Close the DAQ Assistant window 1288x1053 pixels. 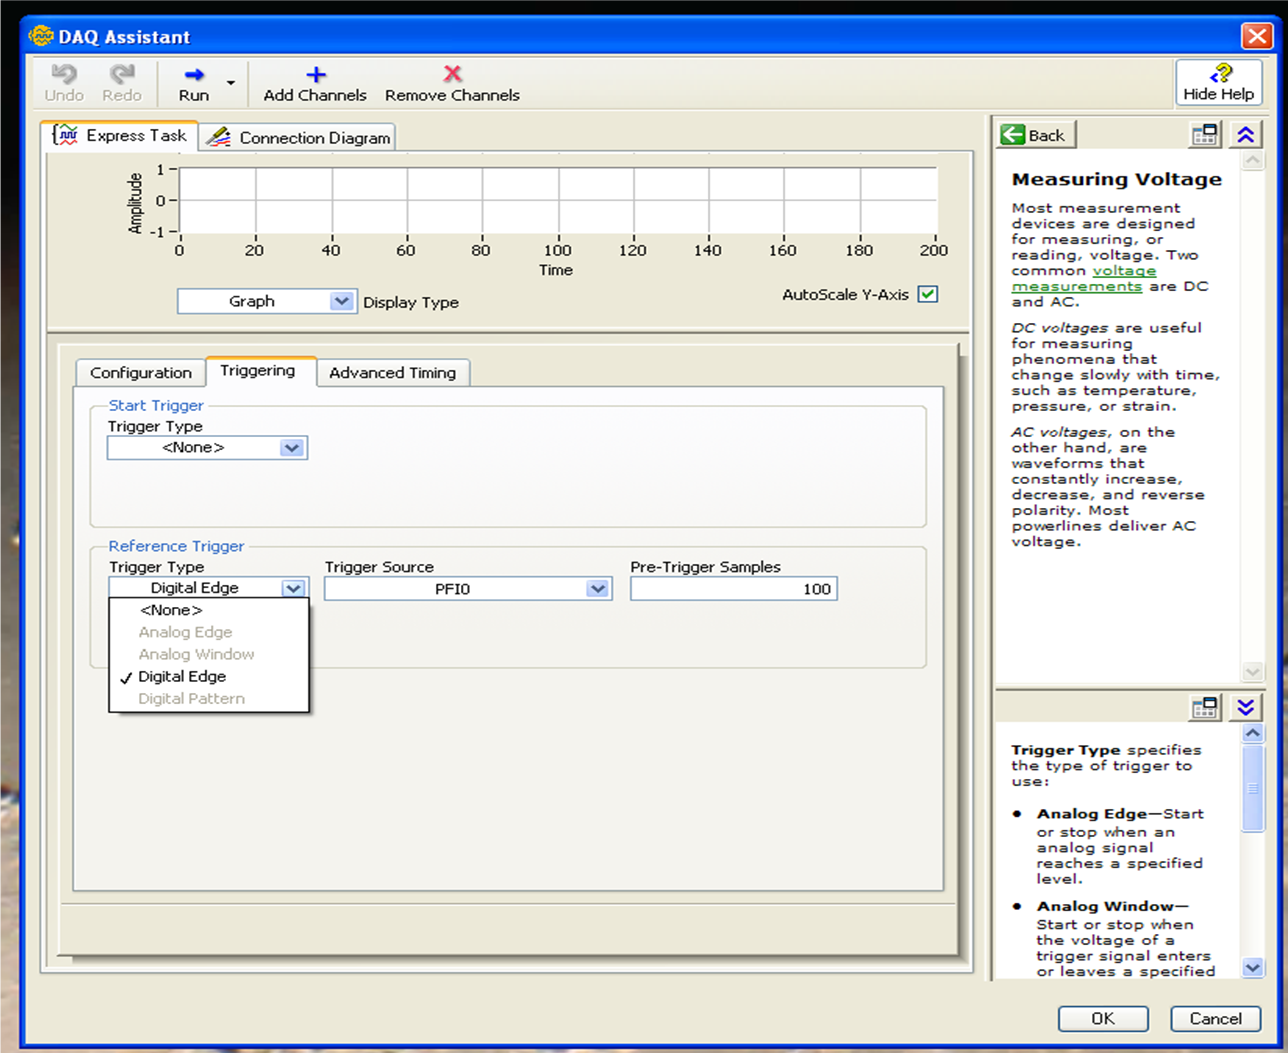1256,36
